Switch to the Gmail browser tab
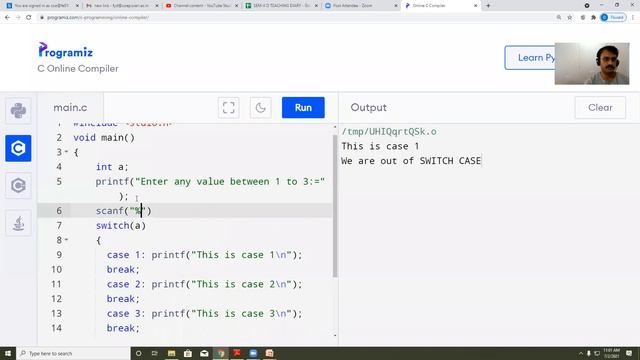This screenshot has height=360, width=640. pyautogui.click(x=121, y=6)
